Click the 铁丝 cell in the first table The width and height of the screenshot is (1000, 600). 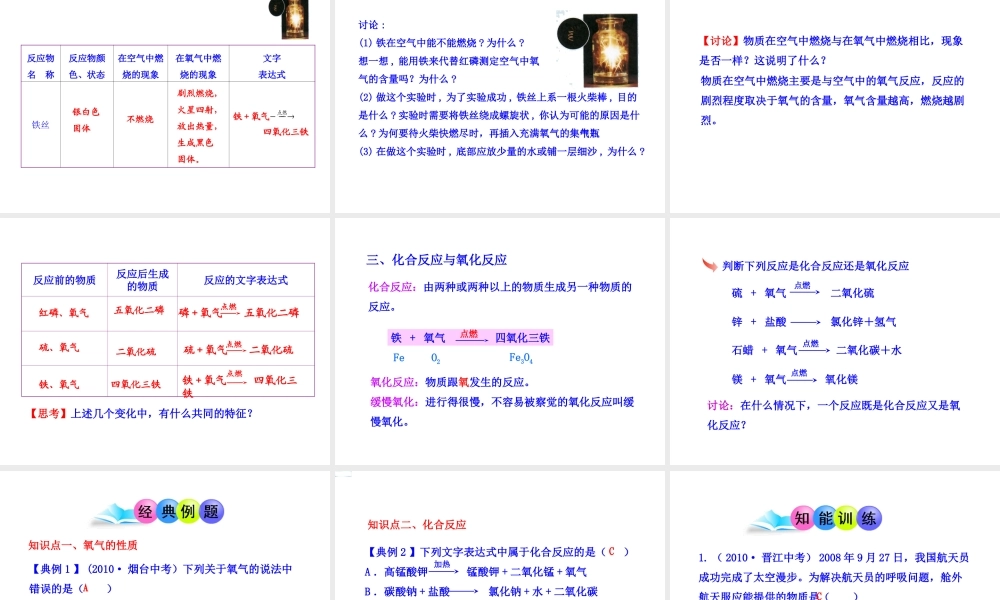pos(41,124)
